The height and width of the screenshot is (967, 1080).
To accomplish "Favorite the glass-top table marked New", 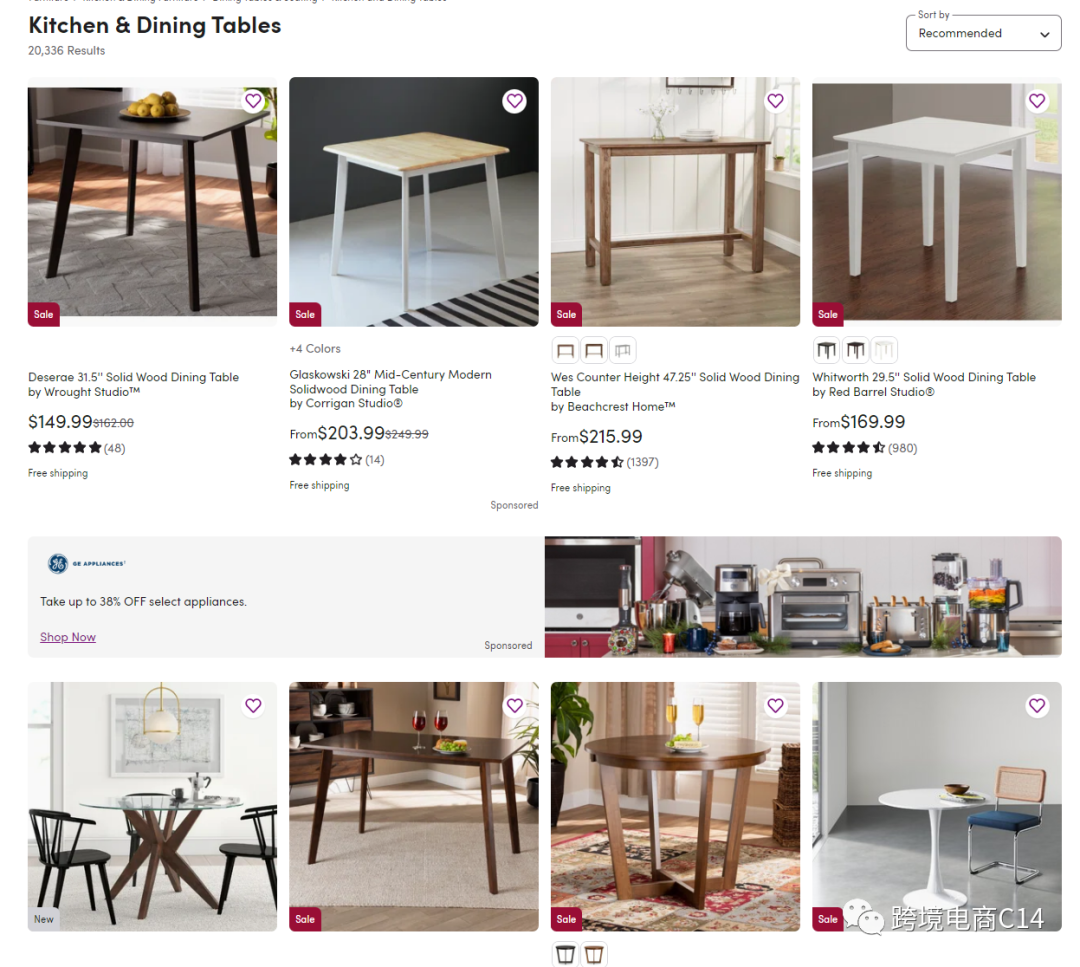I will (253, 705).
